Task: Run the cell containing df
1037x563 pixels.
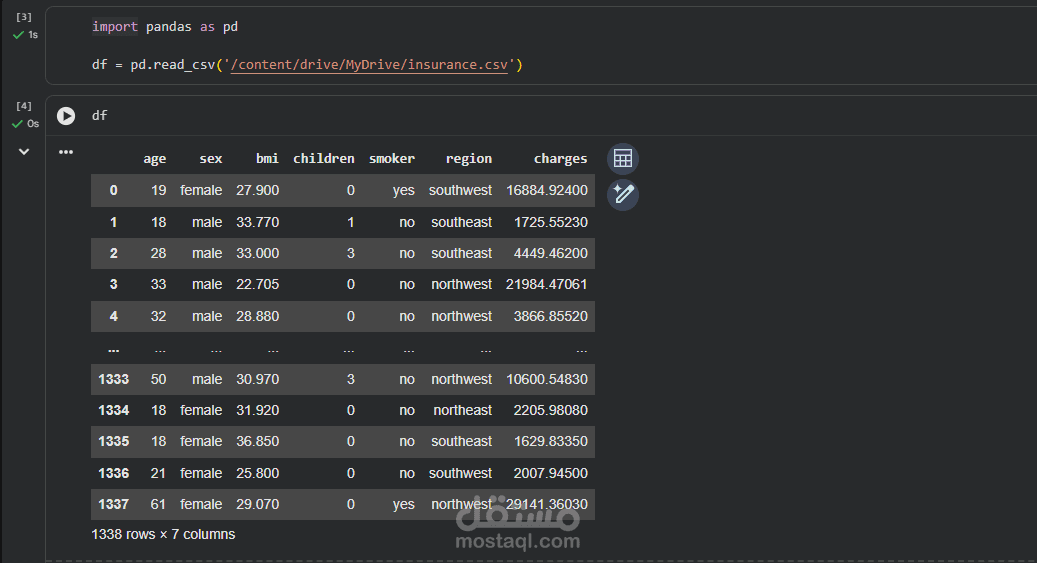Action: (66, 116)
